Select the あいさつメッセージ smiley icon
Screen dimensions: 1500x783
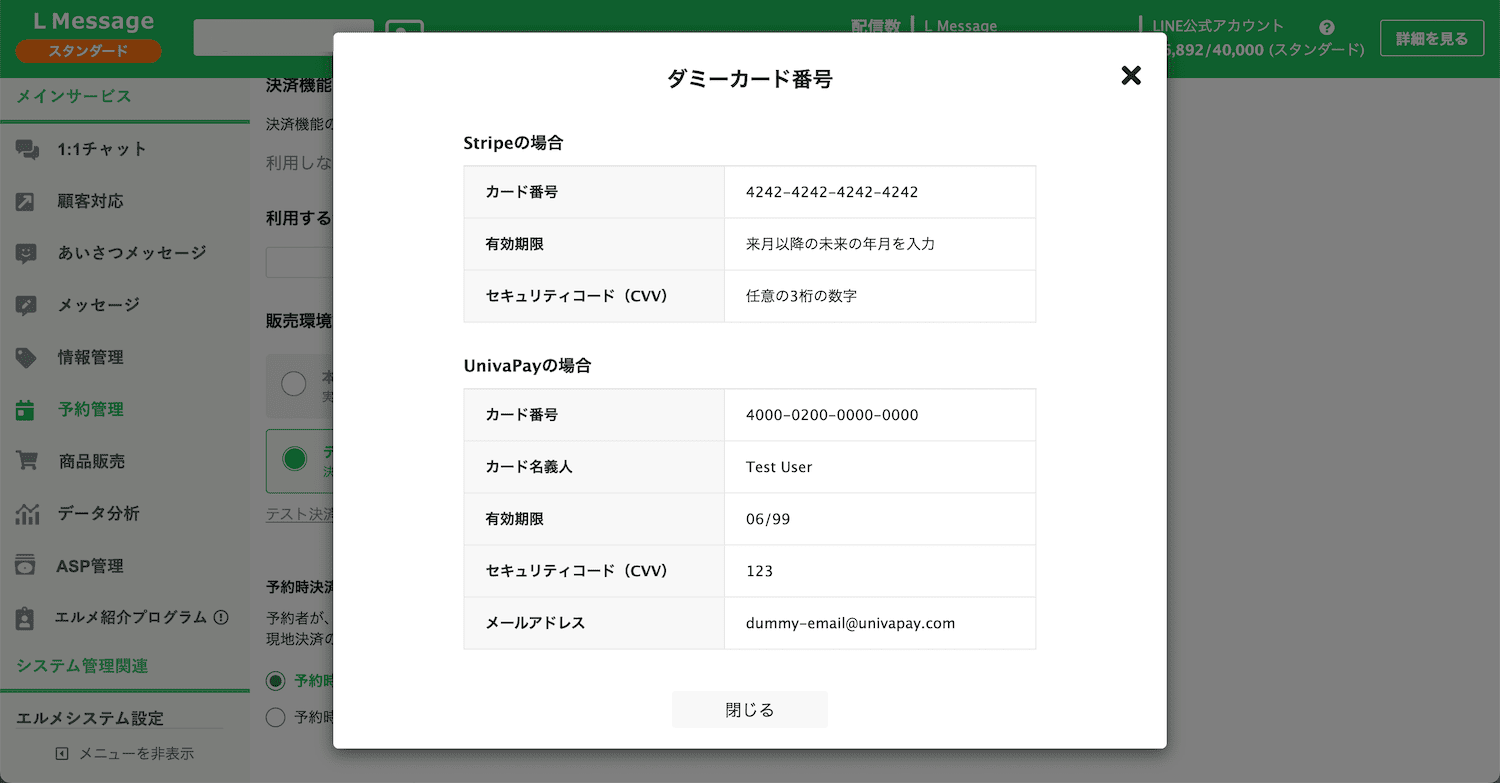(x=26, y=254)
